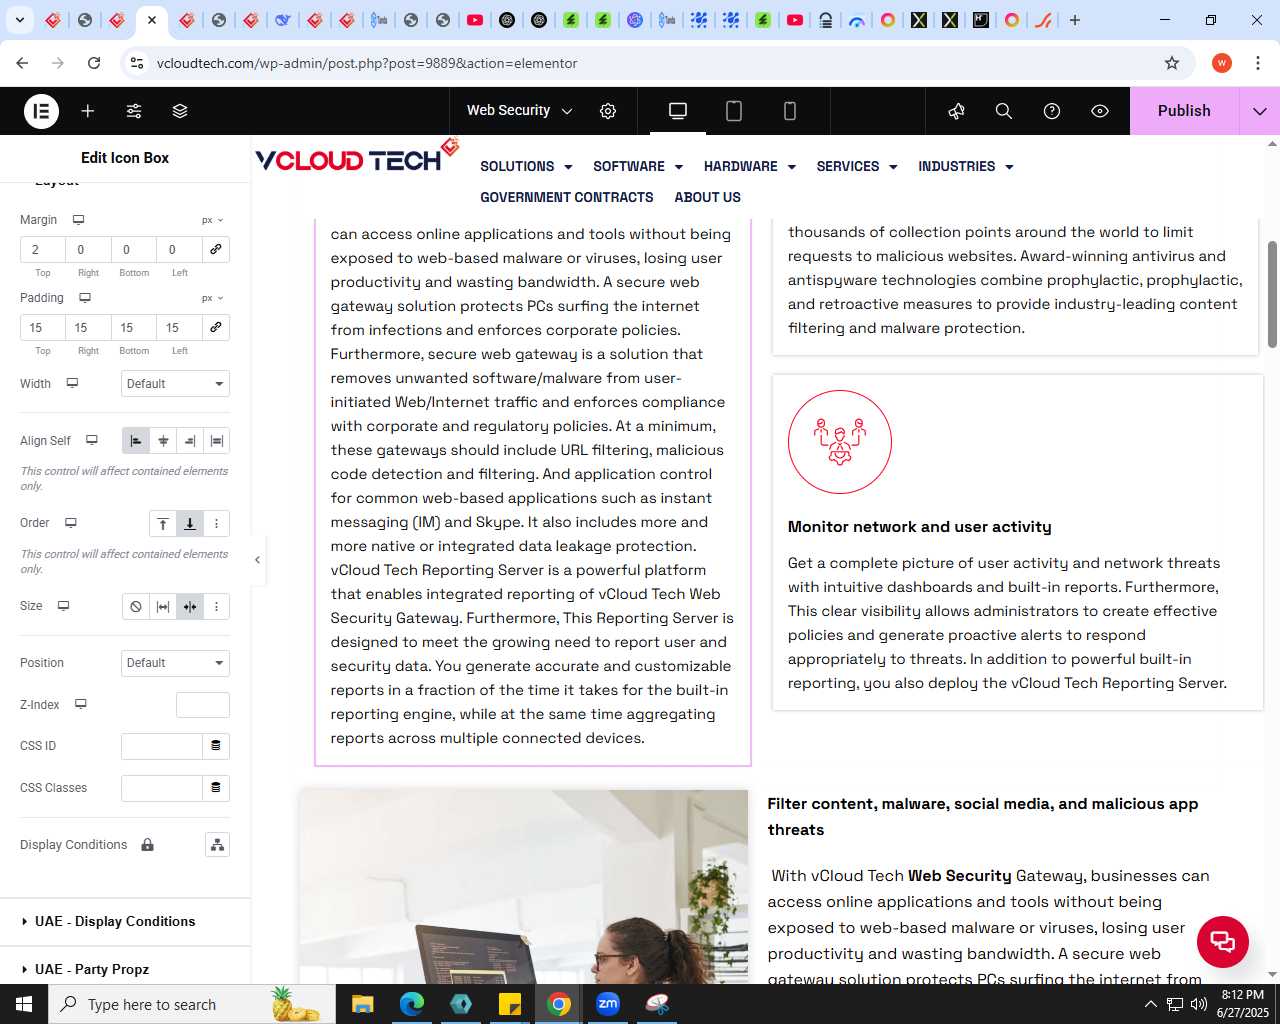Open ABOUT US nav link
Image resolution: width=1280 pixels, height=1024 pixels.
708,198
